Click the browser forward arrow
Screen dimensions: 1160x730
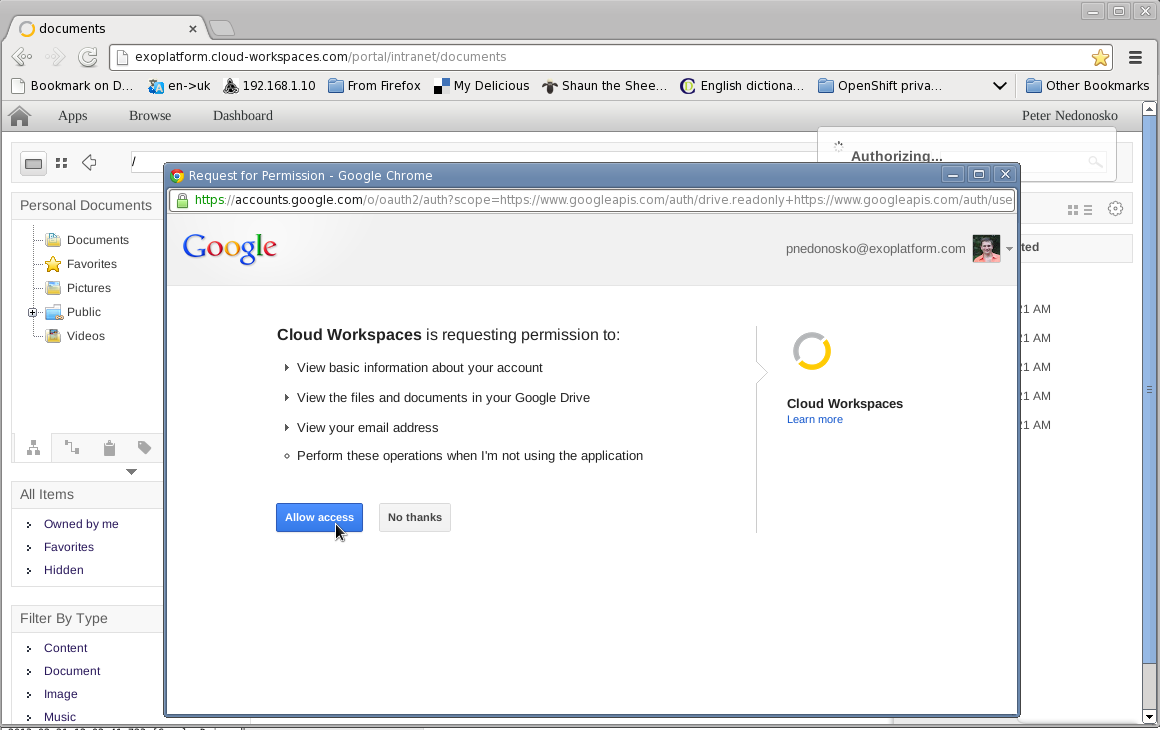(x=55, y=56)
